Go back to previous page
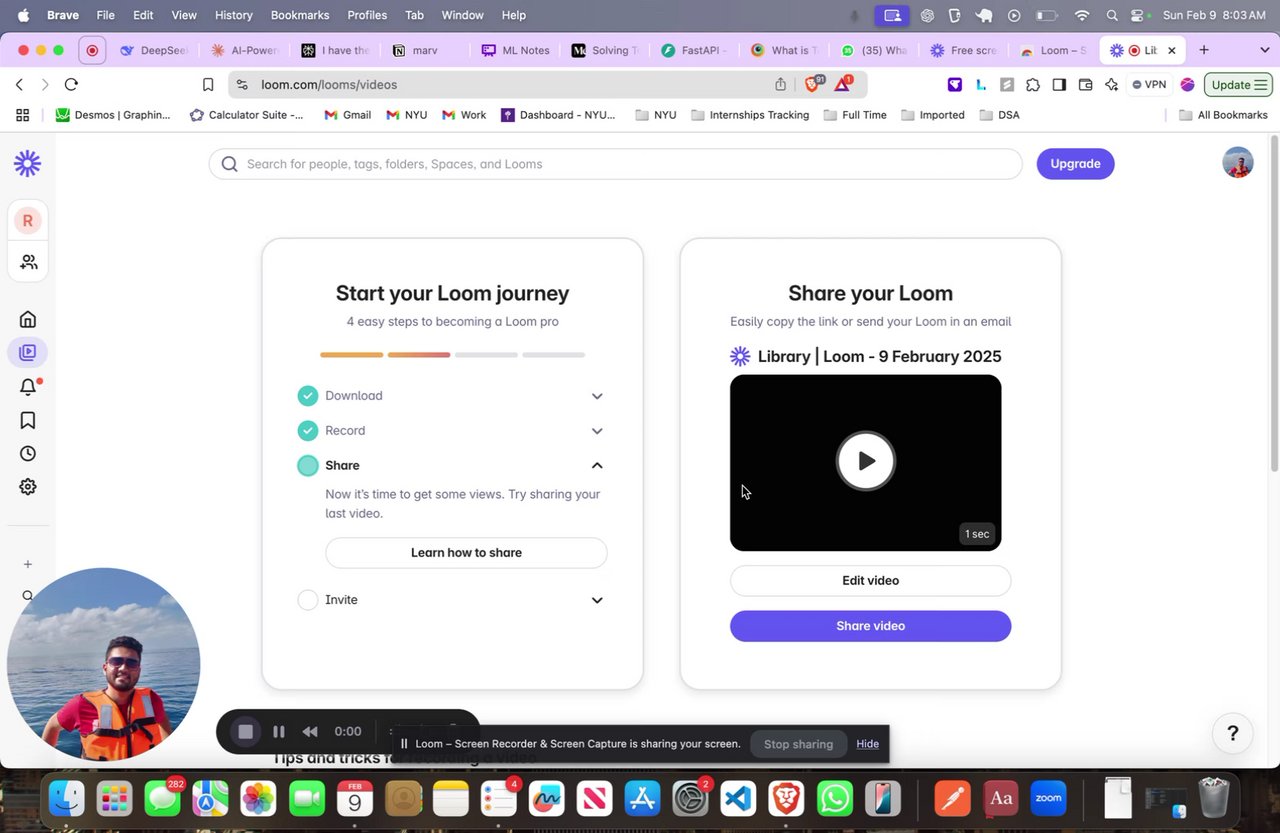1280x833 pixels. tap(19, 85)
